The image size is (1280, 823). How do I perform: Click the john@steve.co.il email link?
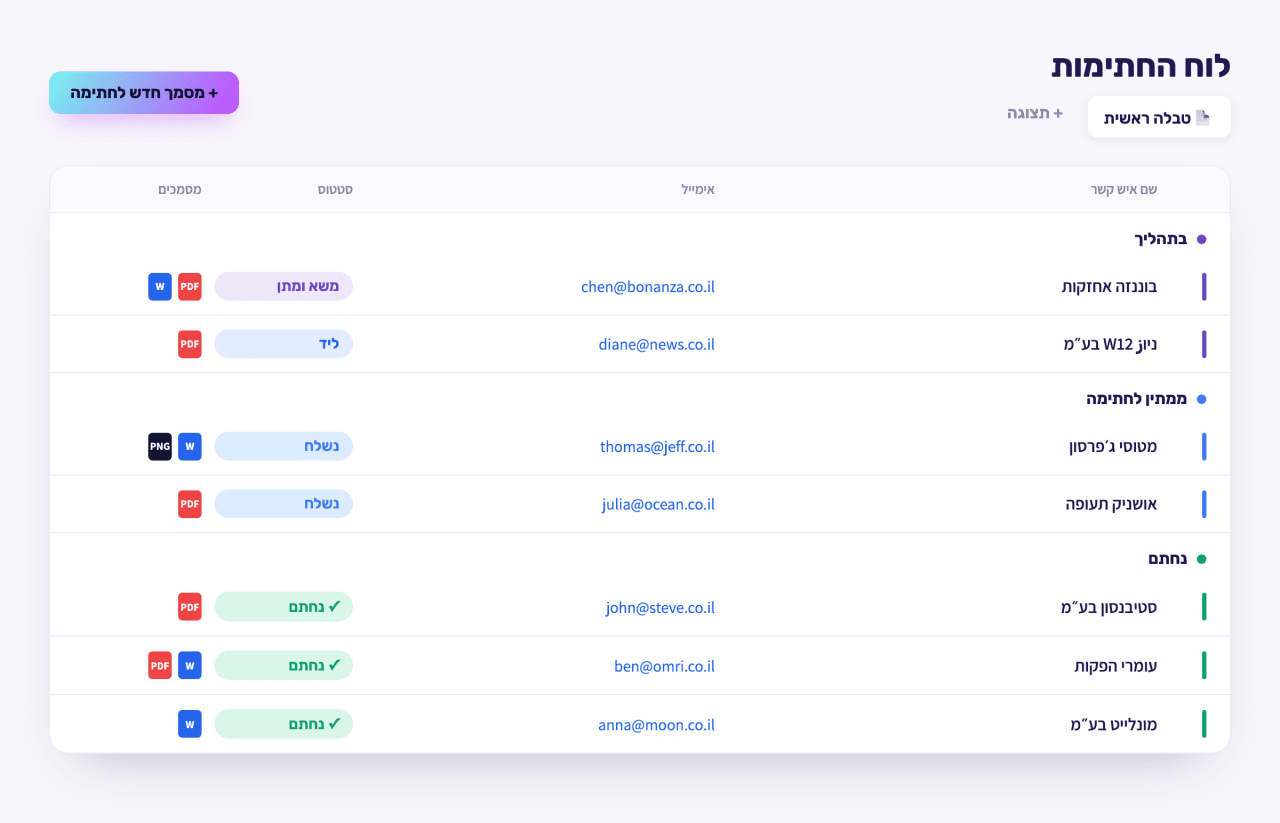pos(660,607)
